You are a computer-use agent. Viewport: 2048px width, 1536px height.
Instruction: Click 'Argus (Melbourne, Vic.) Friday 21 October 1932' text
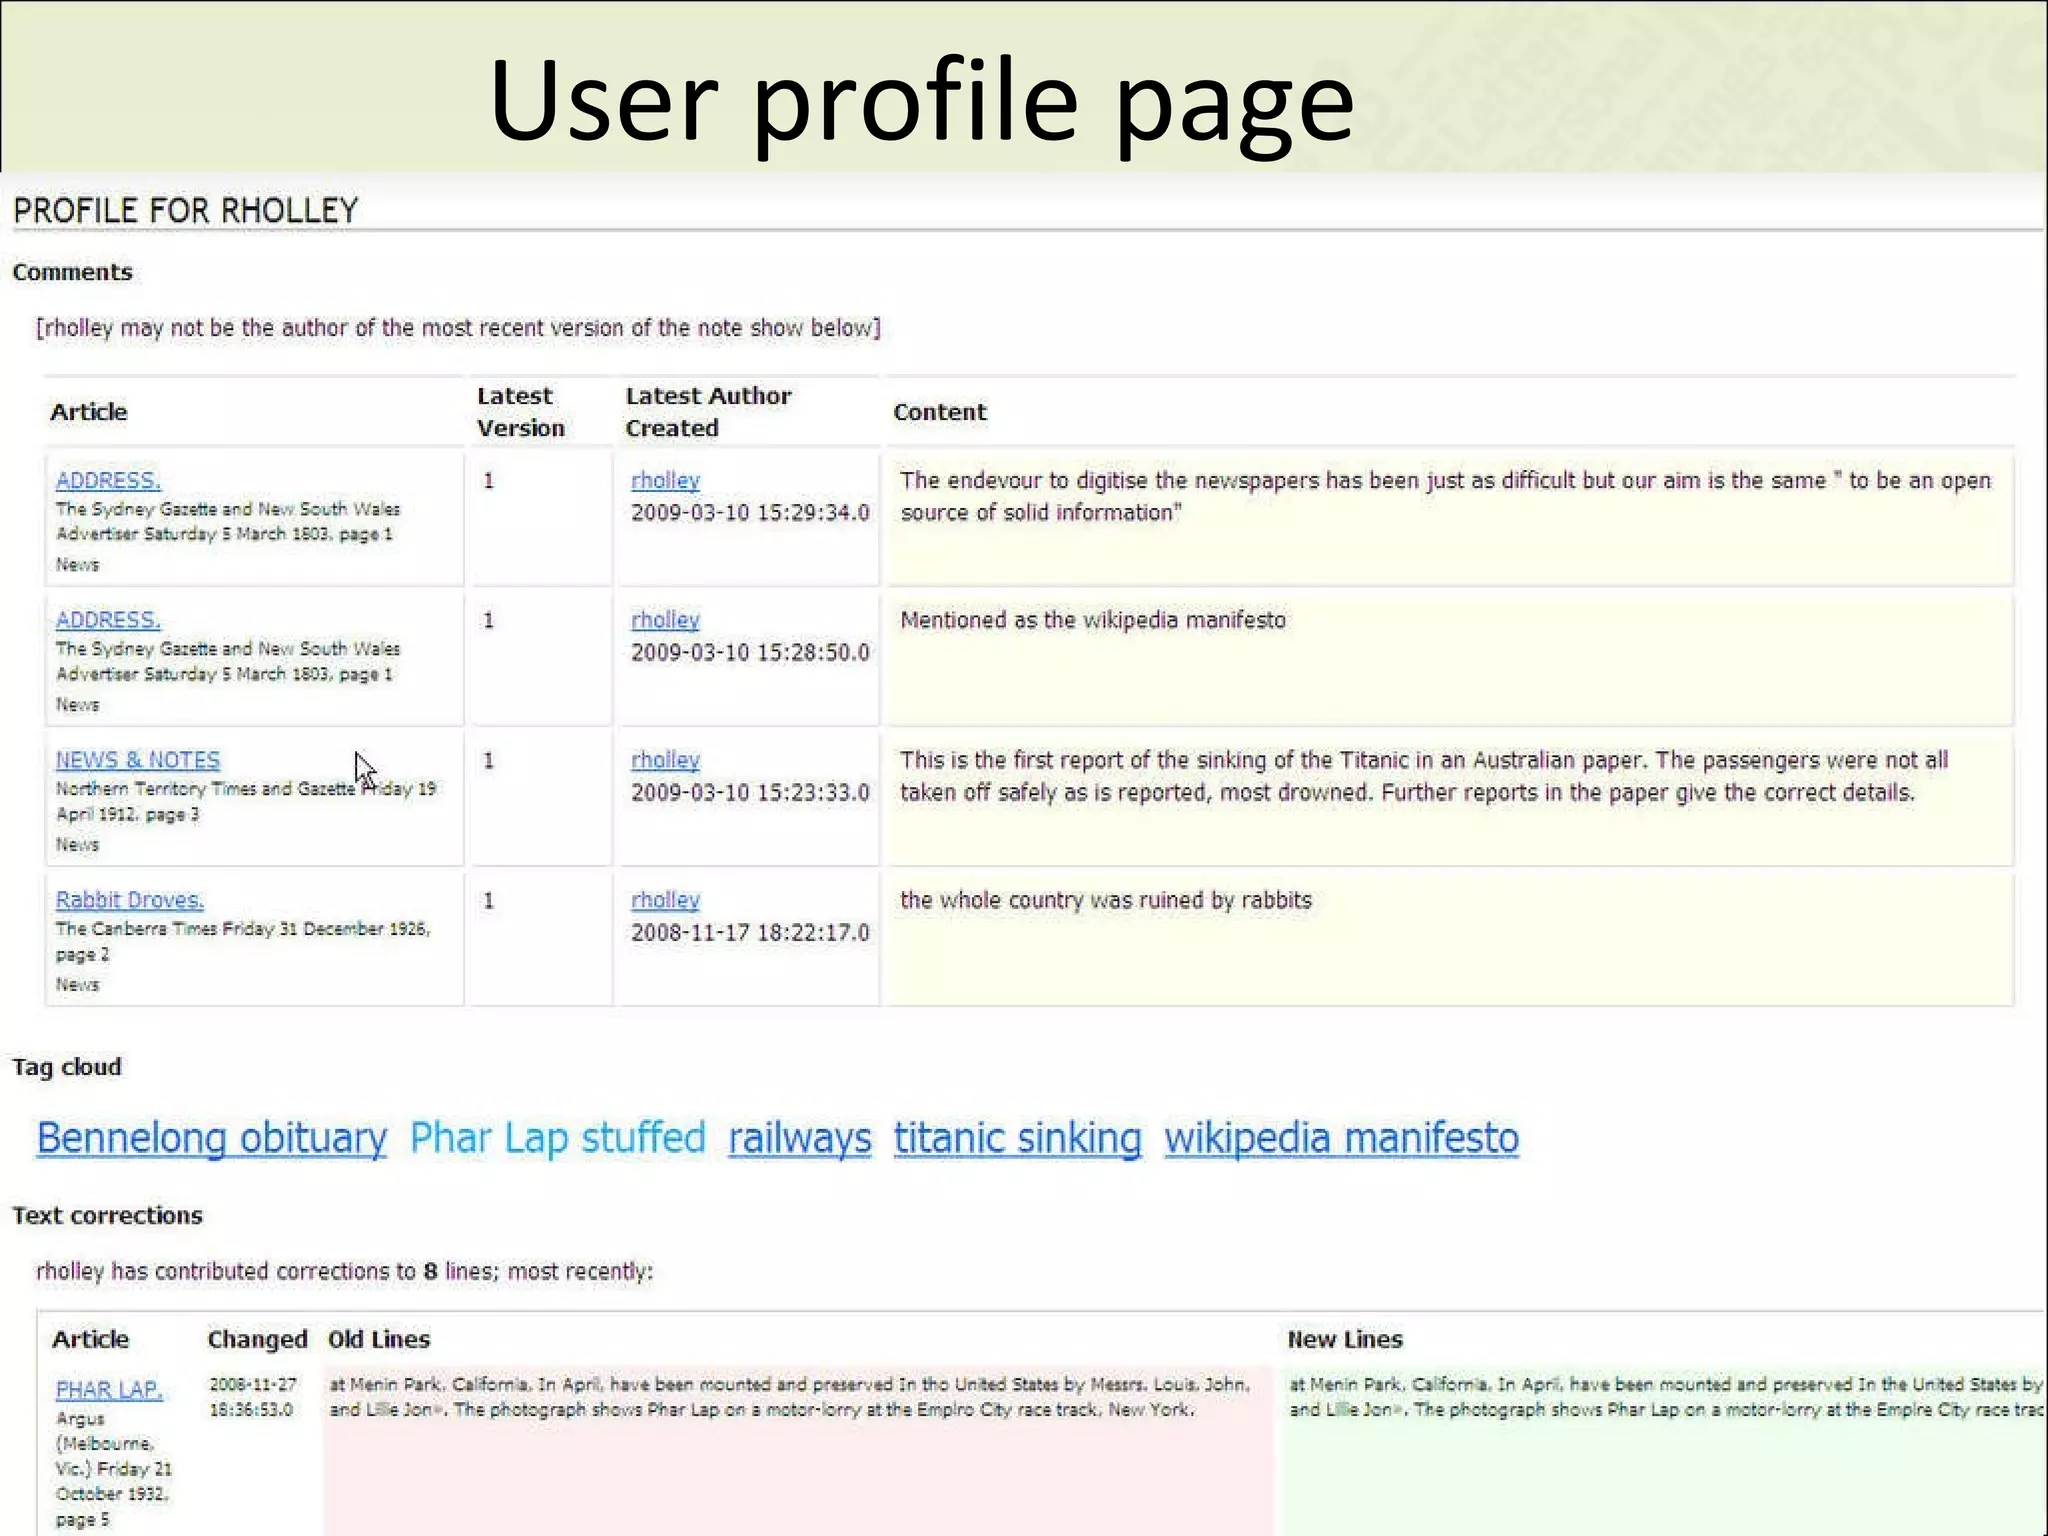(x=113, y=1456)
